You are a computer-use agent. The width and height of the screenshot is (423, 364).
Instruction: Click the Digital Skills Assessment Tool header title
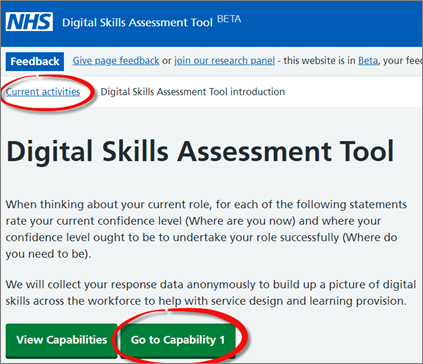coord(137,23)
